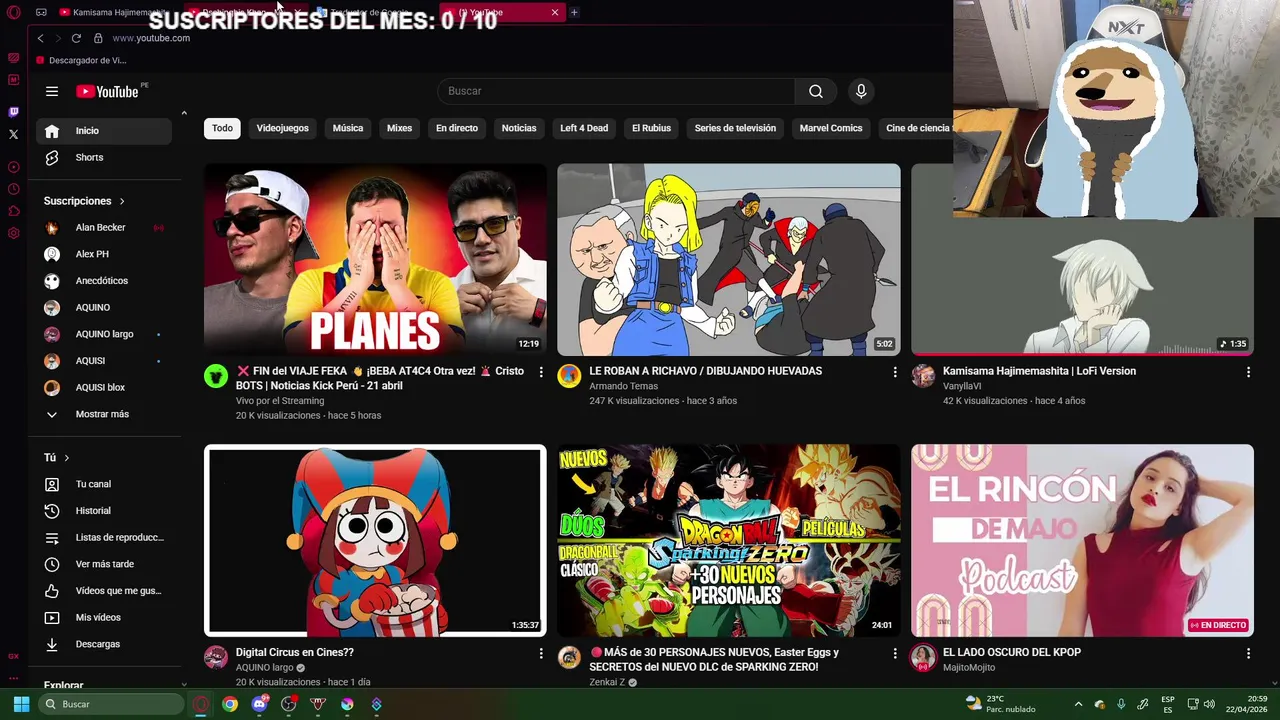Start a search with the magnifier button
The height and width of the screenshot is (720, 1280).
tap(816, 91)
